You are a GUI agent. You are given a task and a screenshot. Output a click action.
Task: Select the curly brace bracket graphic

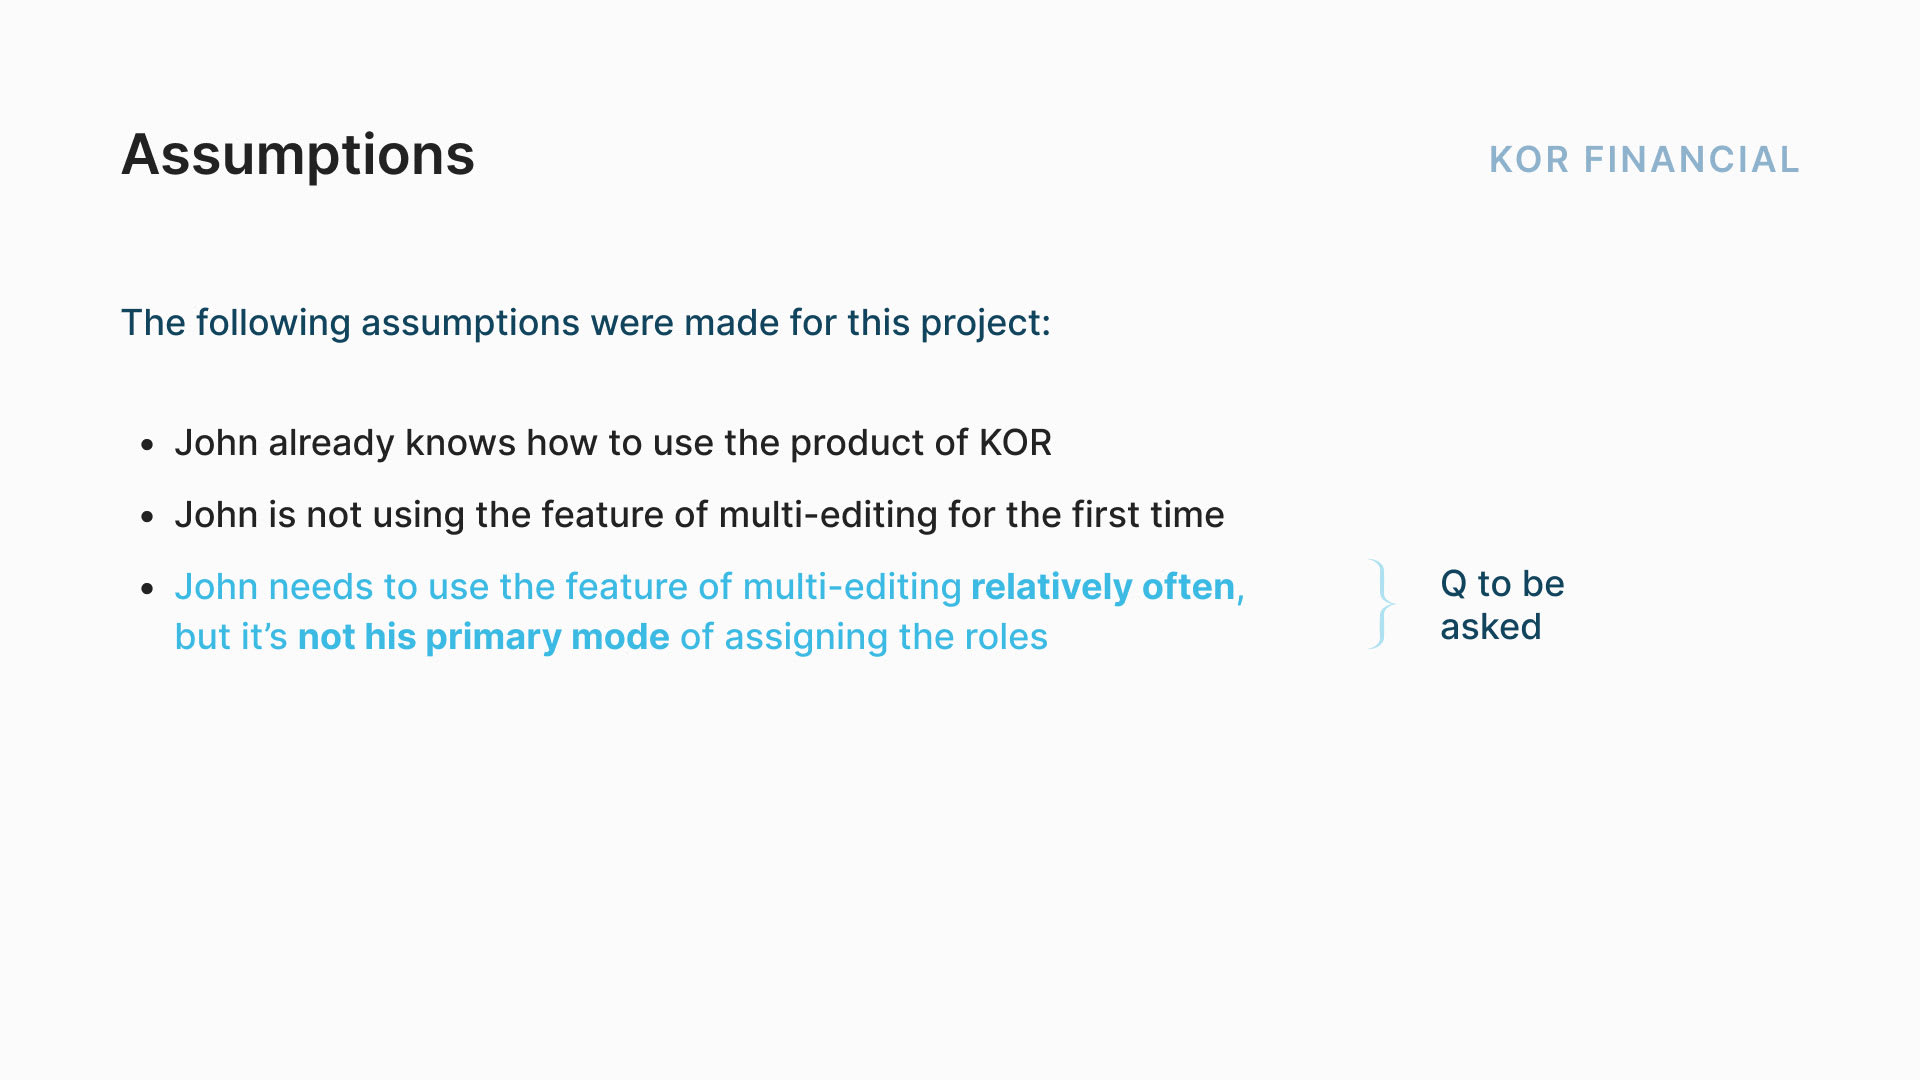[1381, 604]
